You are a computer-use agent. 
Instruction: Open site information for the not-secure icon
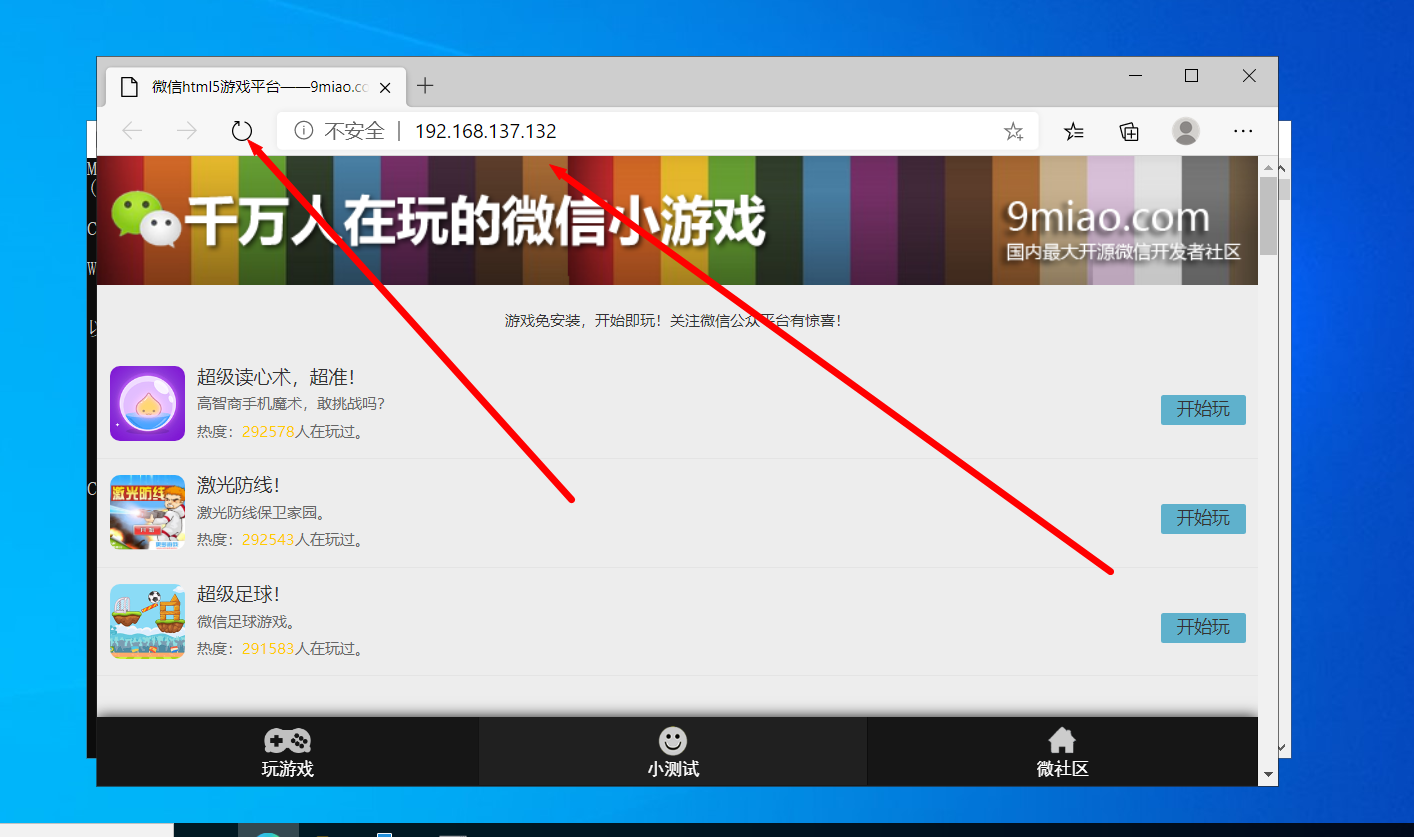(x=304, y=131)
